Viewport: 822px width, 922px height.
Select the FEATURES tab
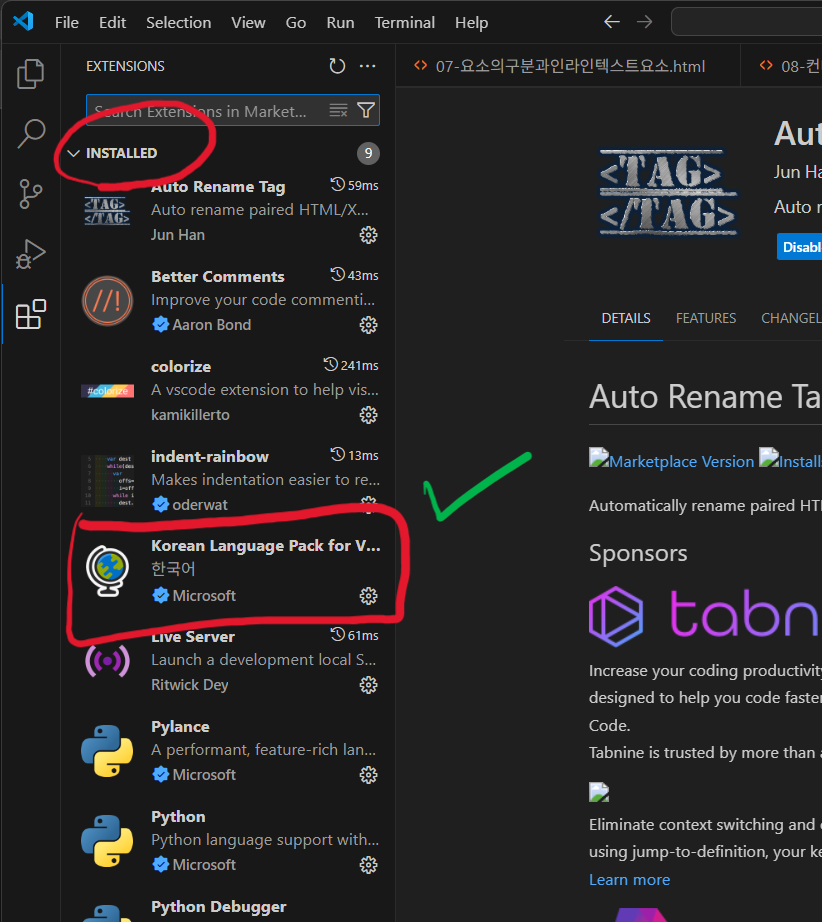point(706,318)
